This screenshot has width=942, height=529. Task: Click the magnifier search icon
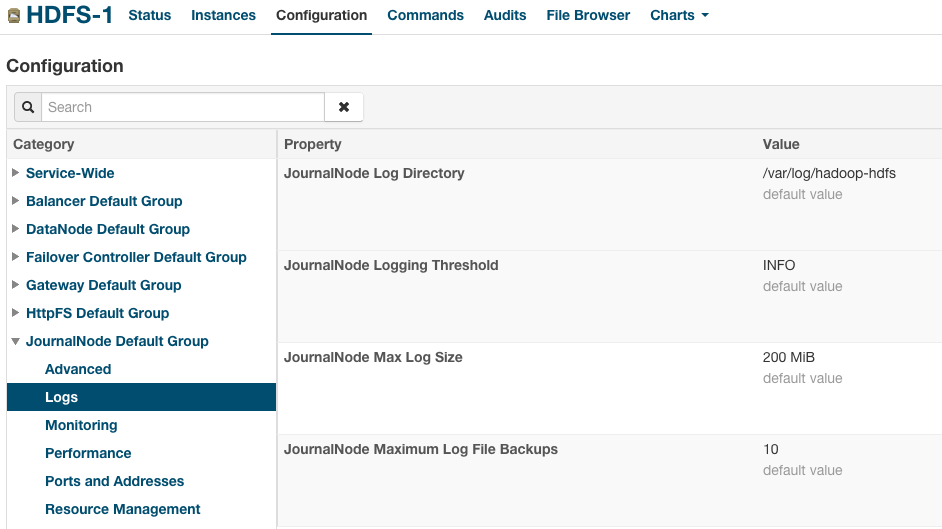(x=28, y=107)
